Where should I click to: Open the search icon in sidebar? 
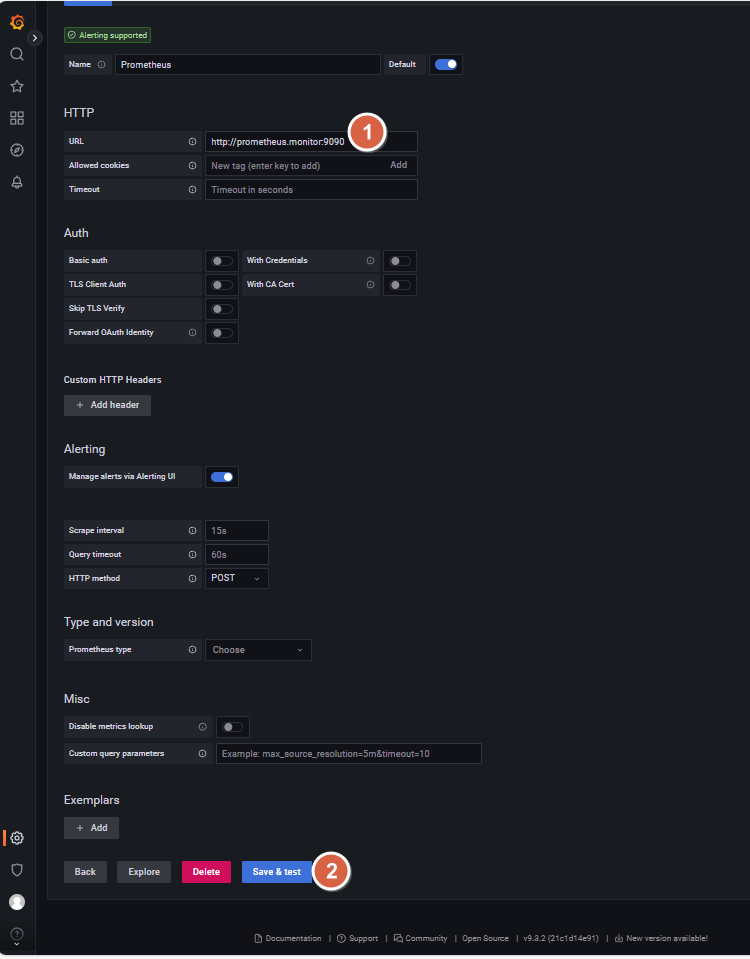17,54
